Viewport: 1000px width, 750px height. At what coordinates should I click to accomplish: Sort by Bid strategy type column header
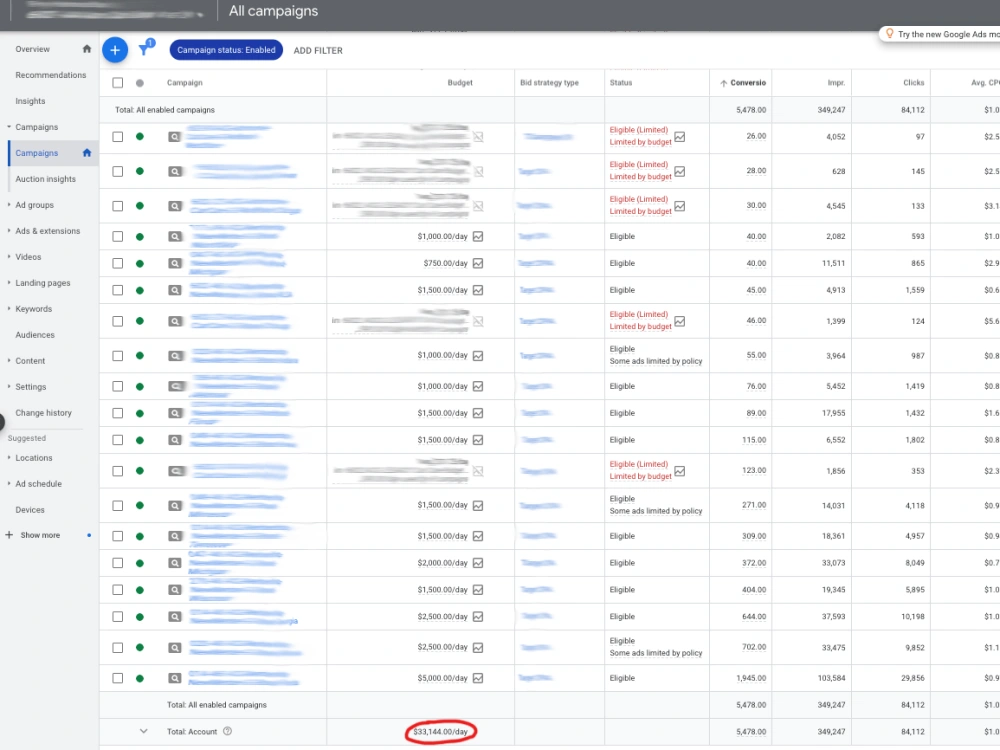coord(549,83)
